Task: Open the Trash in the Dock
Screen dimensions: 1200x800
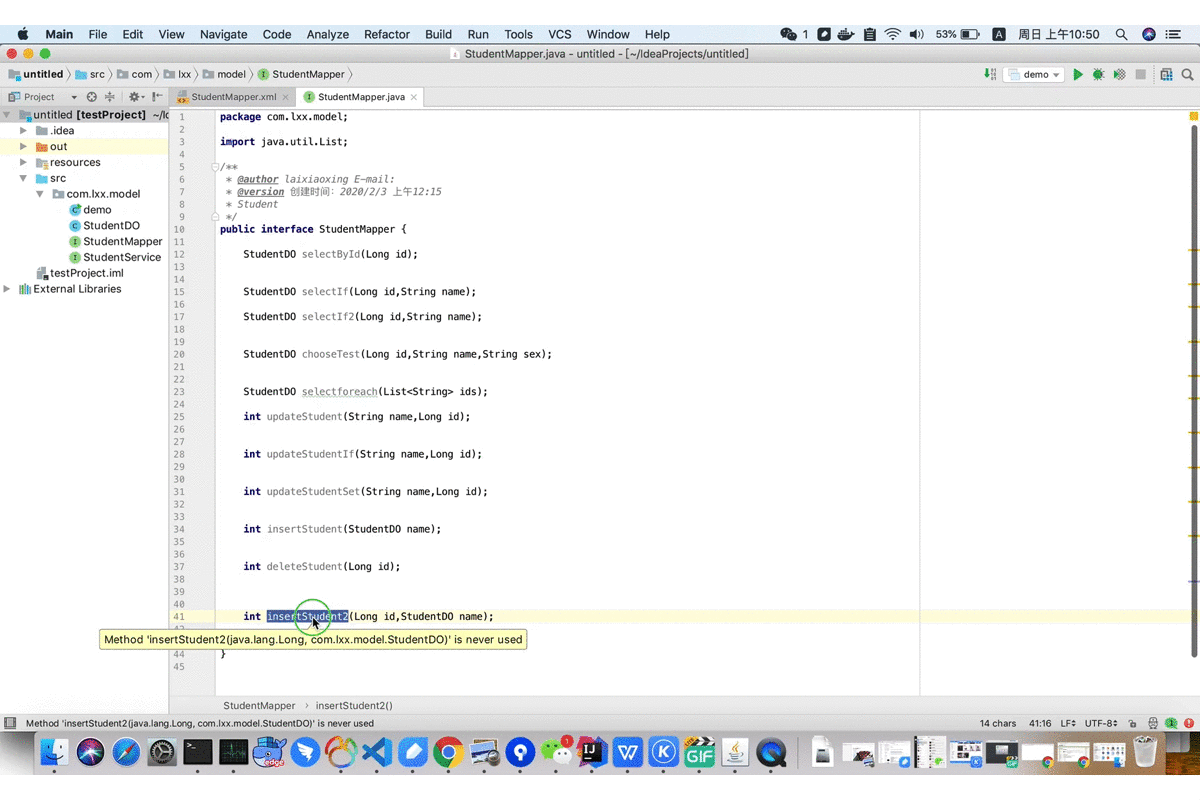Action: tap(1145, 752)
